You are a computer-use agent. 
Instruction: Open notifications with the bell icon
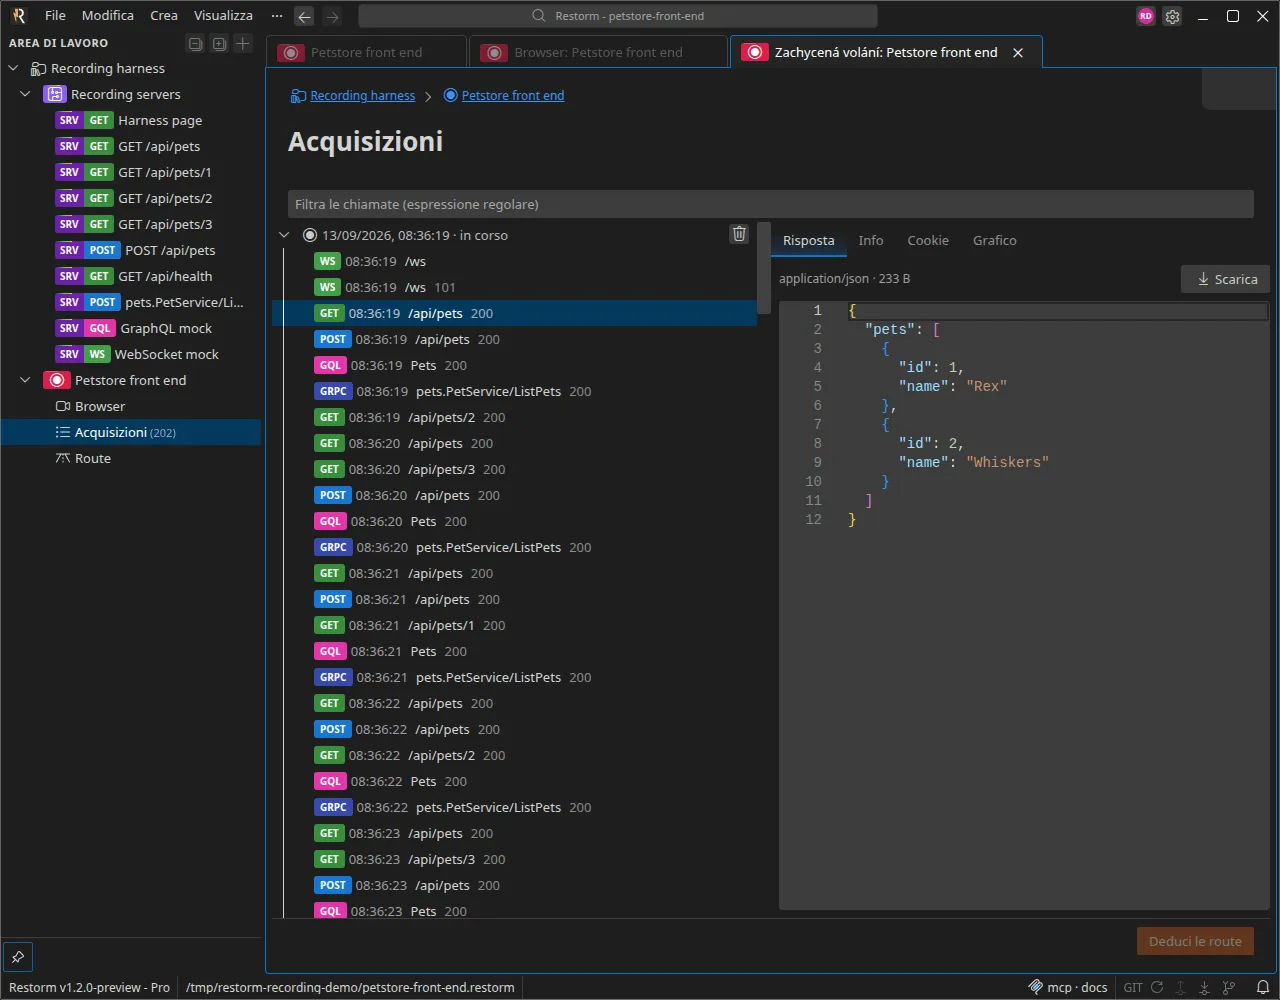(x=1263, y=987)
